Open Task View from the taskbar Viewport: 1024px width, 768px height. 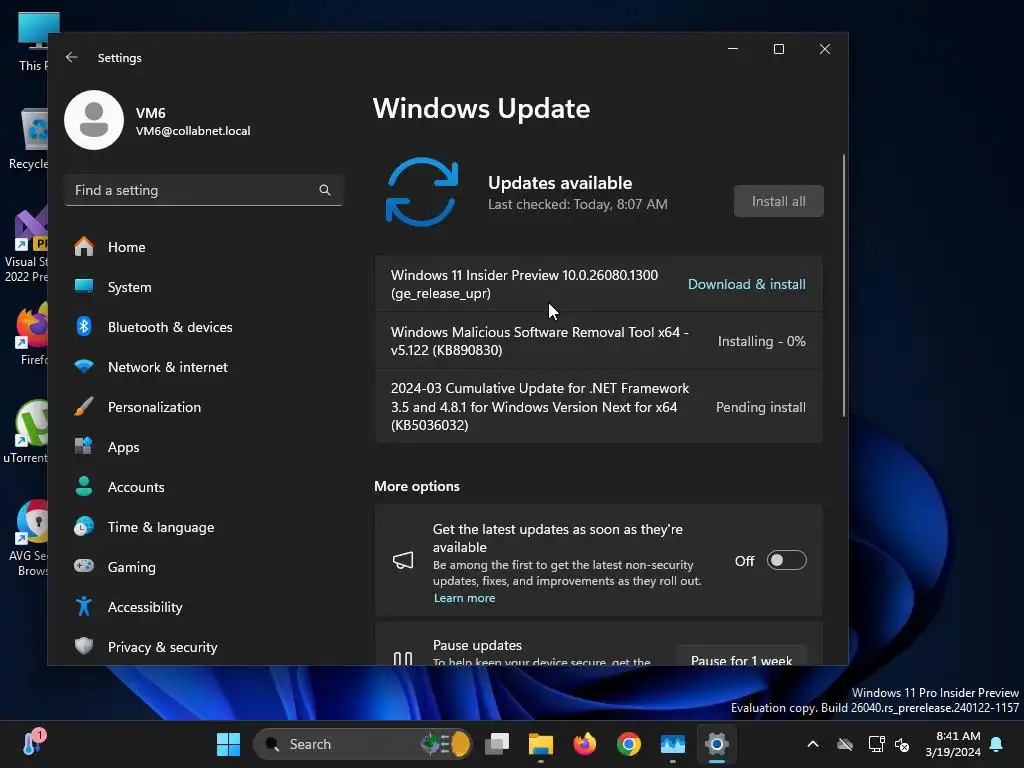[x=497, y=744]
